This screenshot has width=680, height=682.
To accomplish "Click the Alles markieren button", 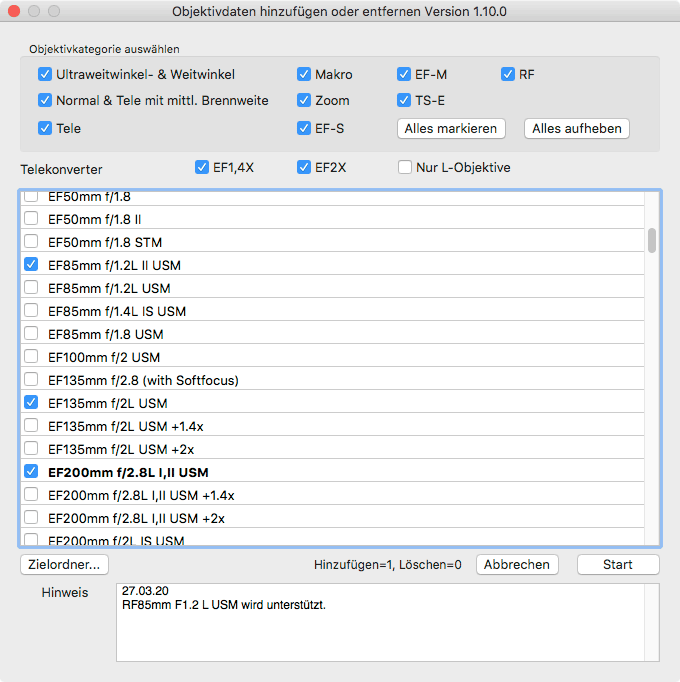I will point(451,128).
